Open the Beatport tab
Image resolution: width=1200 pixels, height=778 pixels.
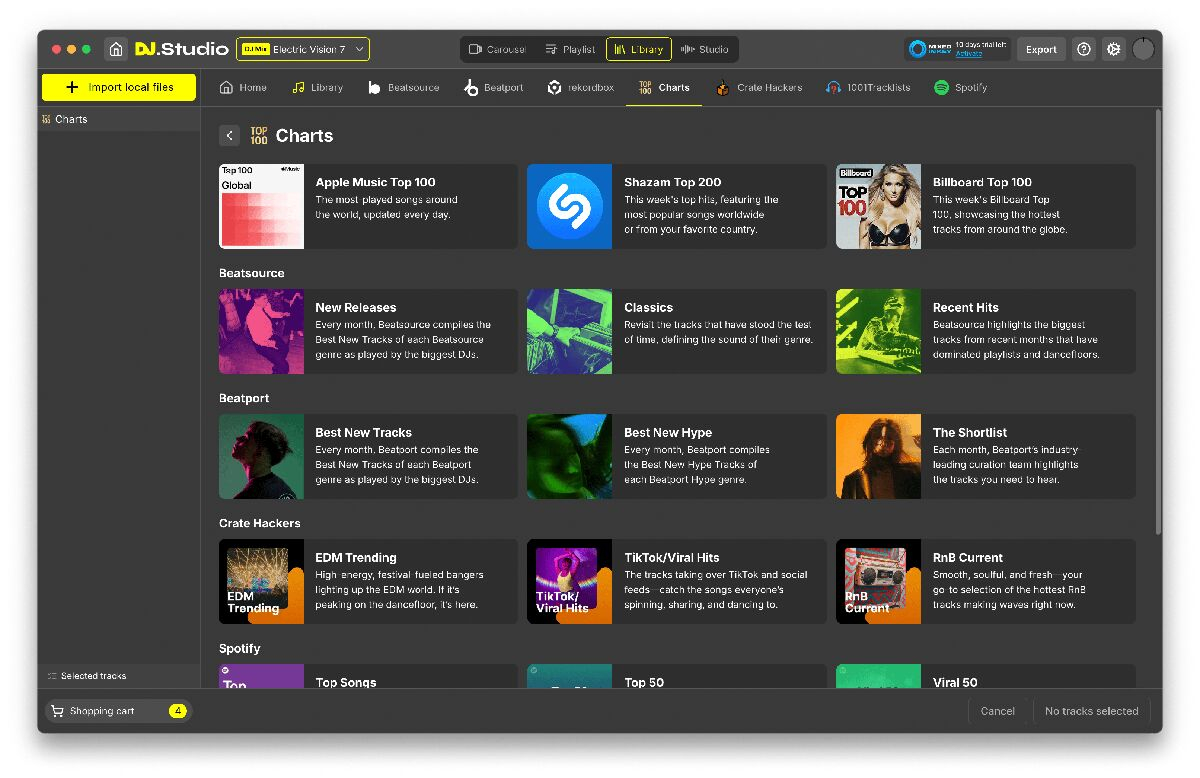(x=494, y=88)
